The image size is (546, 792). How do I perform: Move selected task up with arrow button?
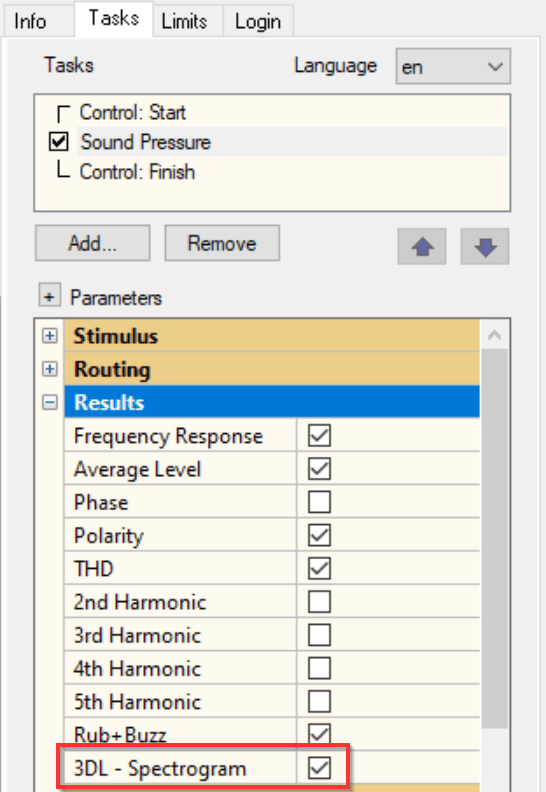[x=422, y=247]
